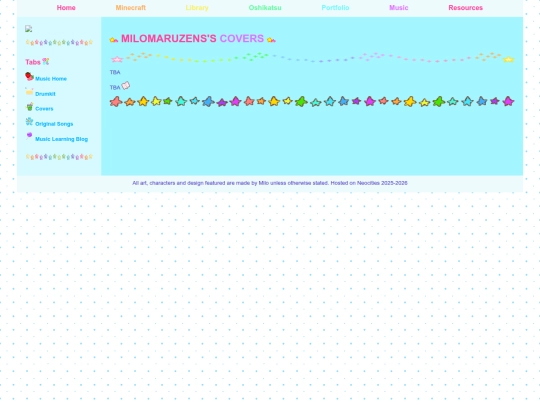Click the pinwheel icon next to Tabs
This screenshot has height=405, width=540.
point(46,62)
